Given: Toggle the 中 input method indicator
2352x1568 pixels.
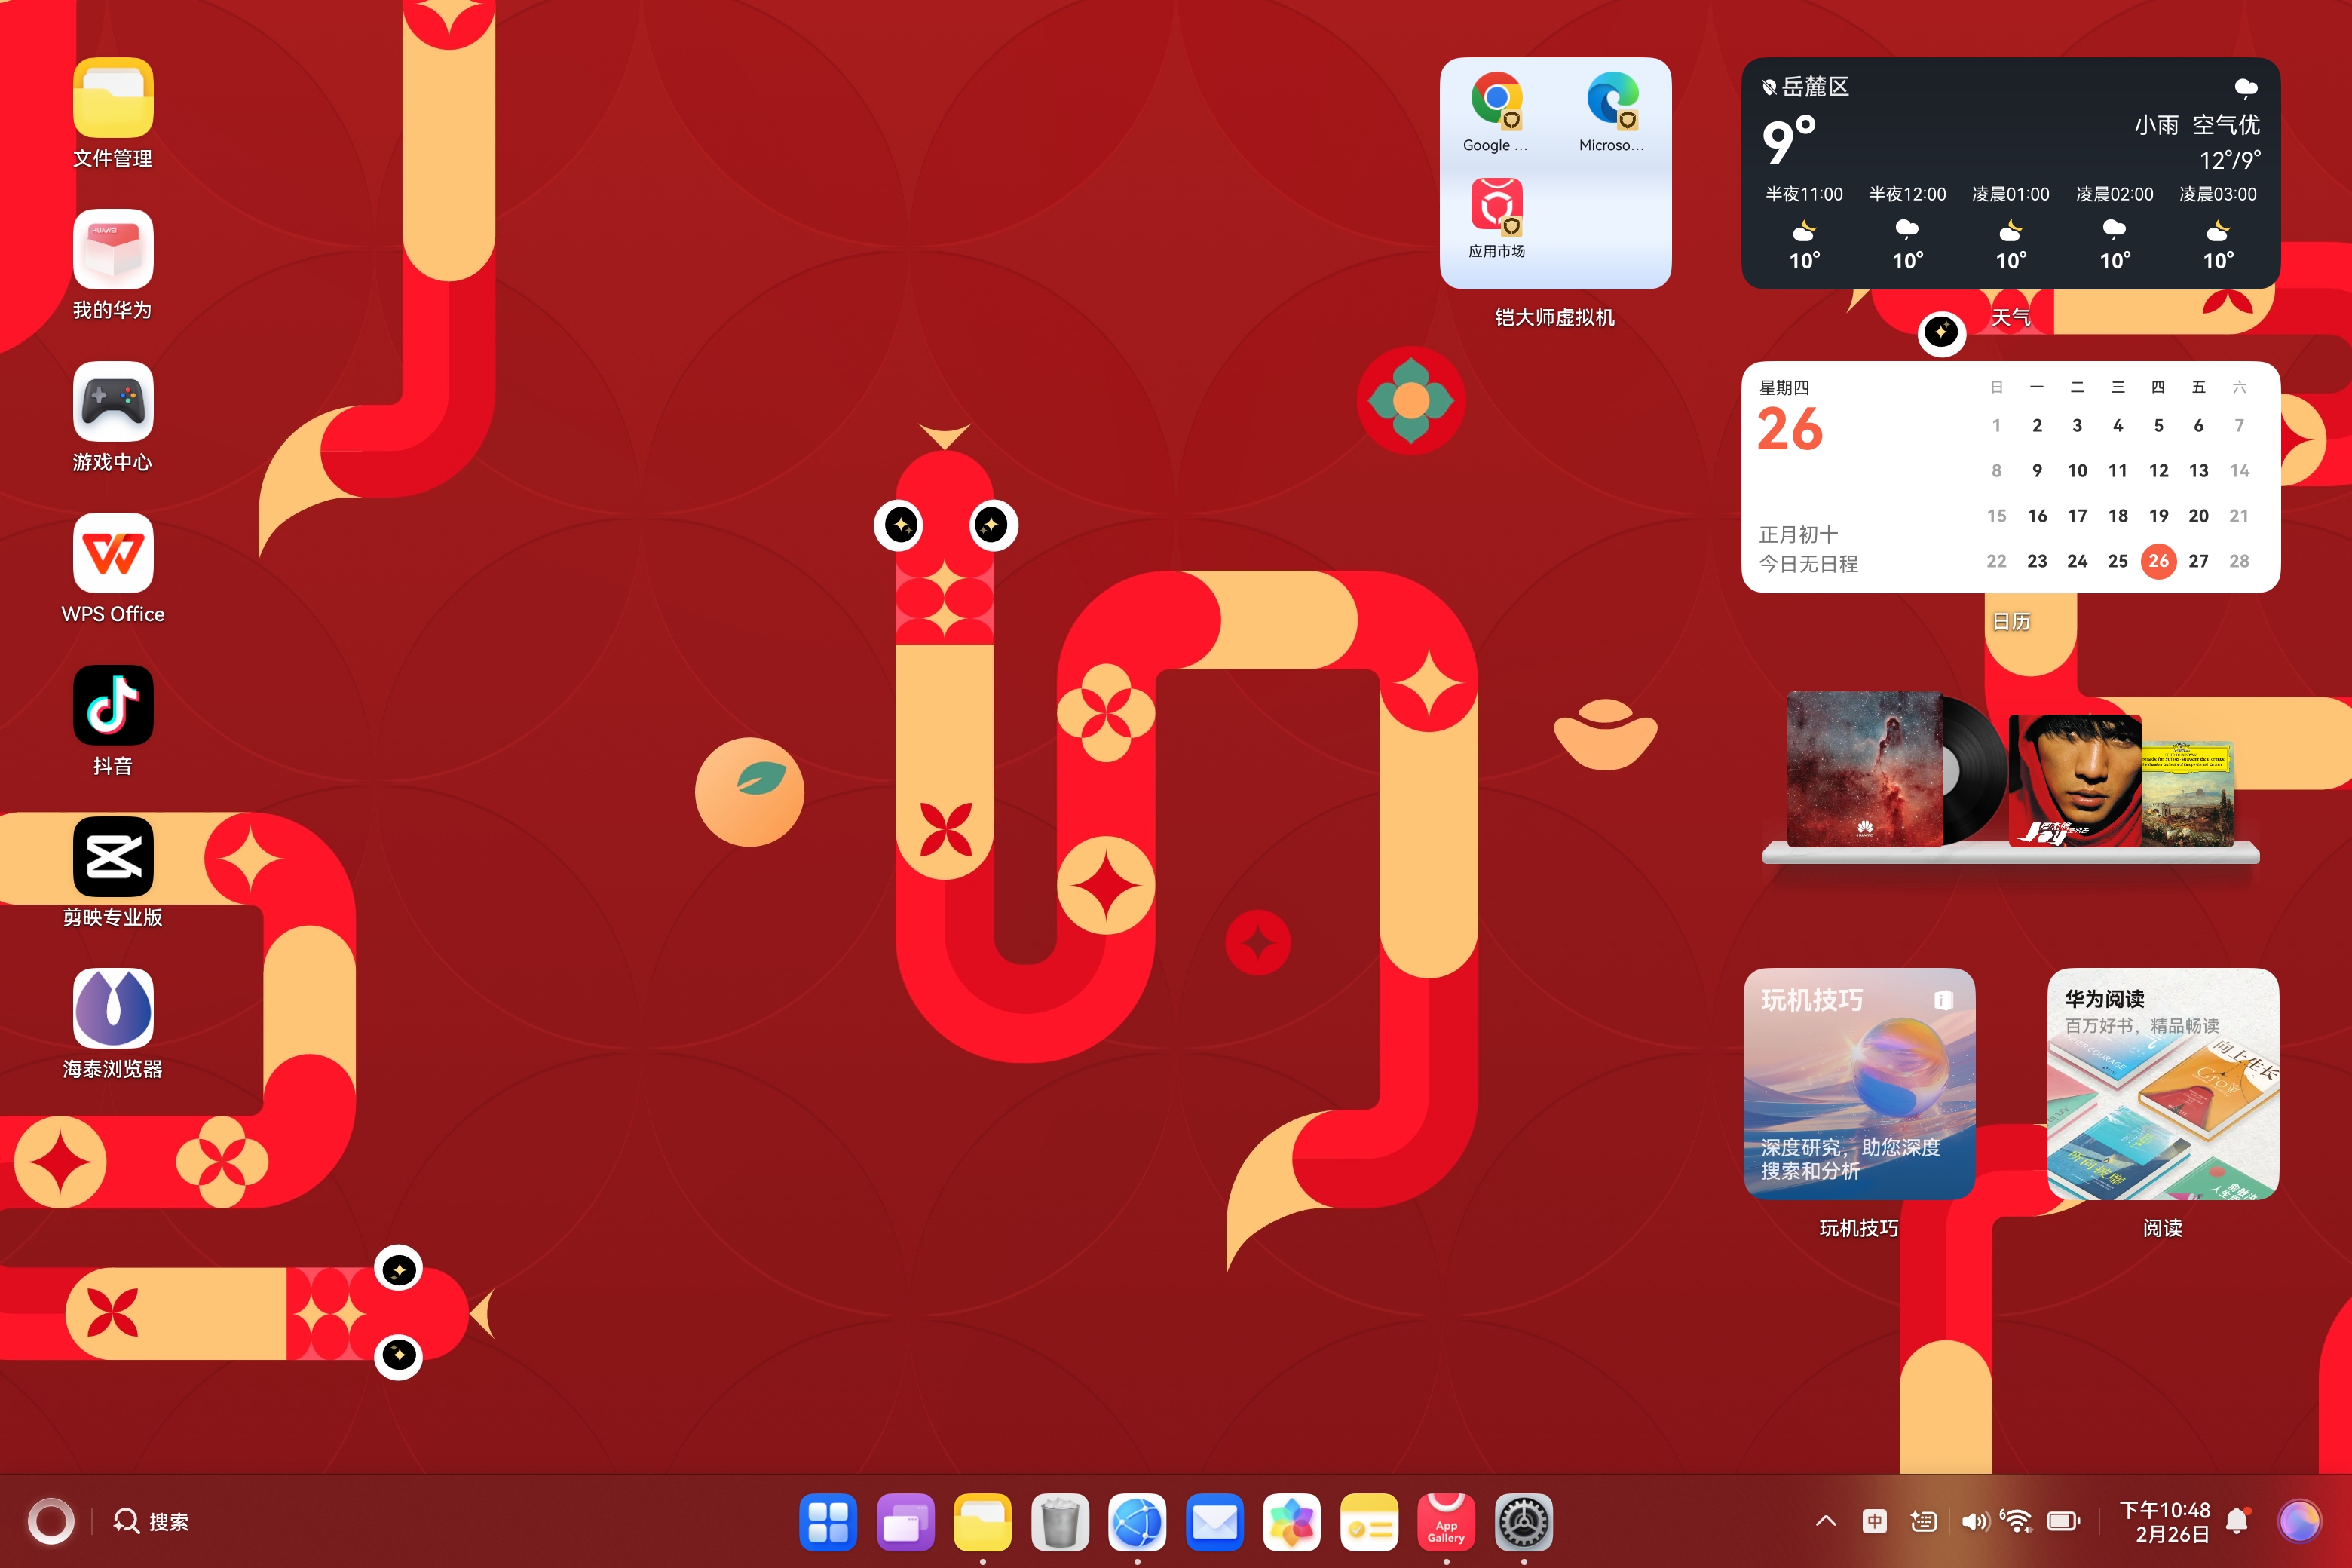Looking at the screenshot, I should pyautogui.click(x=1874, y=1521).
